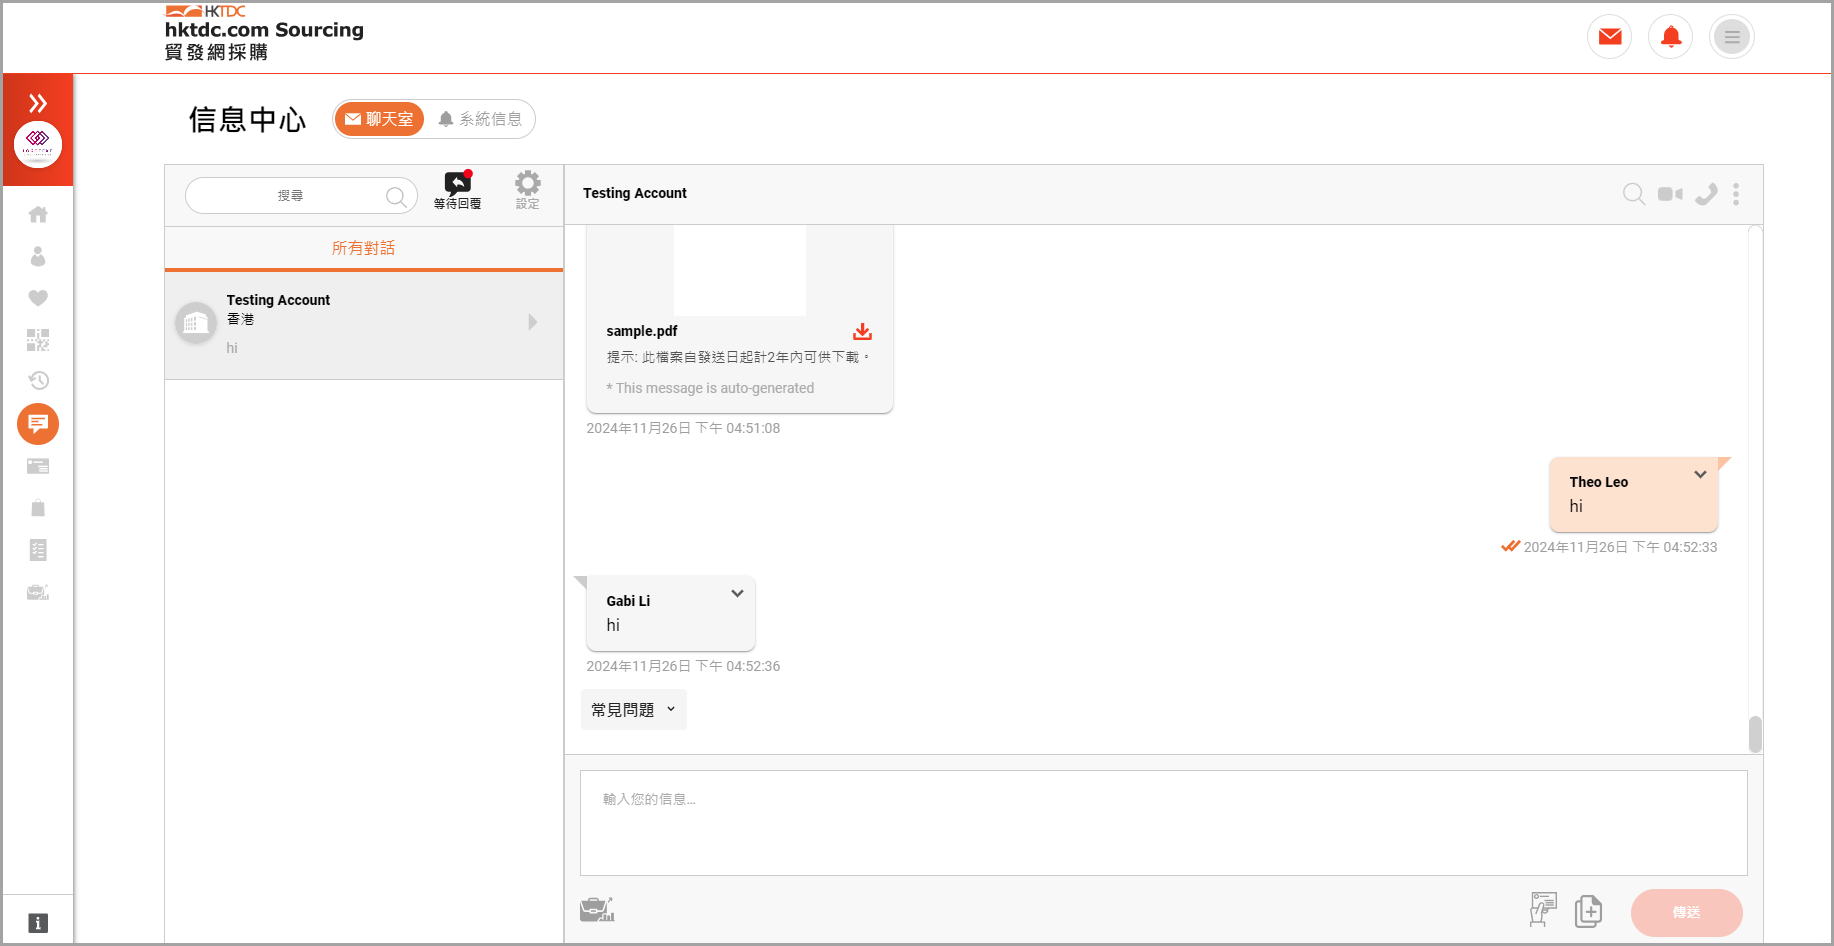Switch to the 系統信息 tab
This screenshot has height=946, width=1834.
coord(480,119)
